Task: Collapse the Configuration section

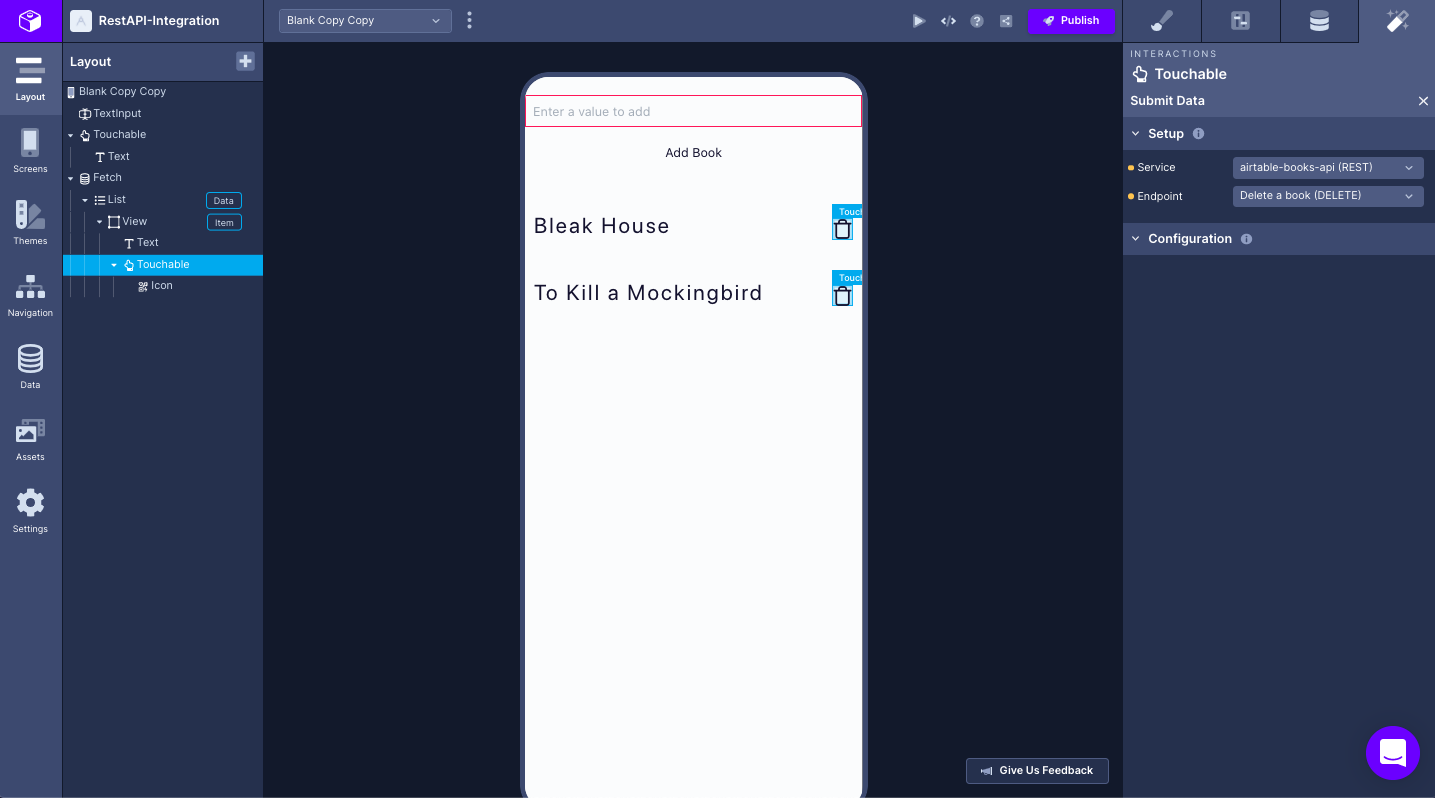Action: (x=1136, y=239)
